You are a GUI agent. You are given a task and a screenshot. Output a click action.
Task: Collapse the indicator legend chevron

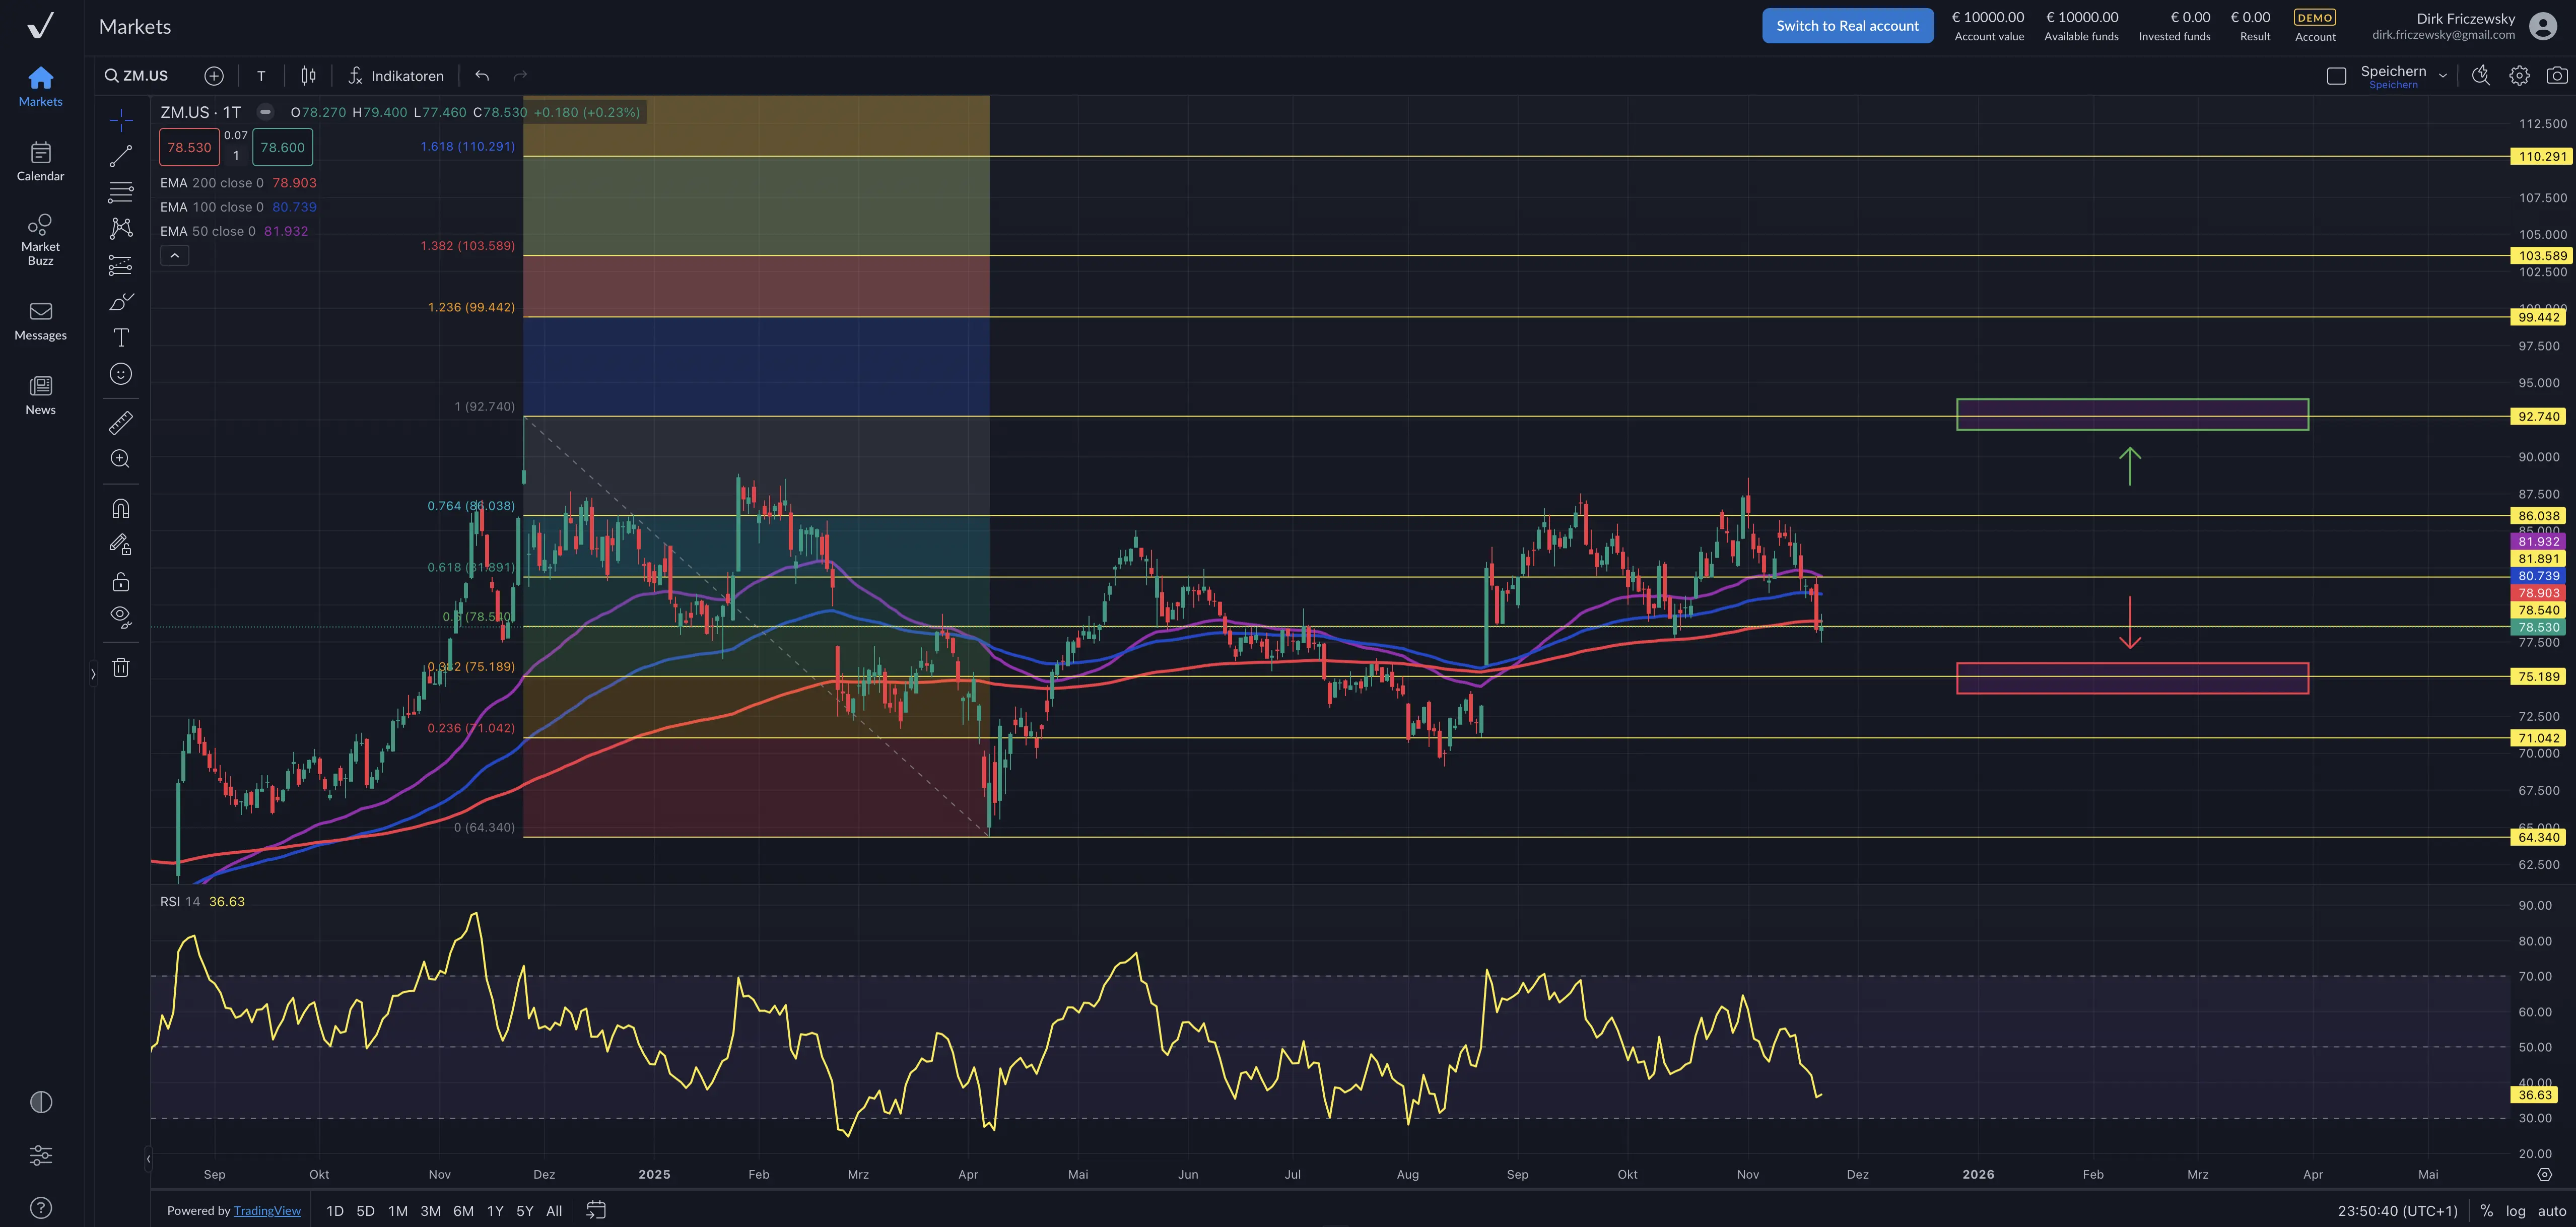(x=174, y=256)
